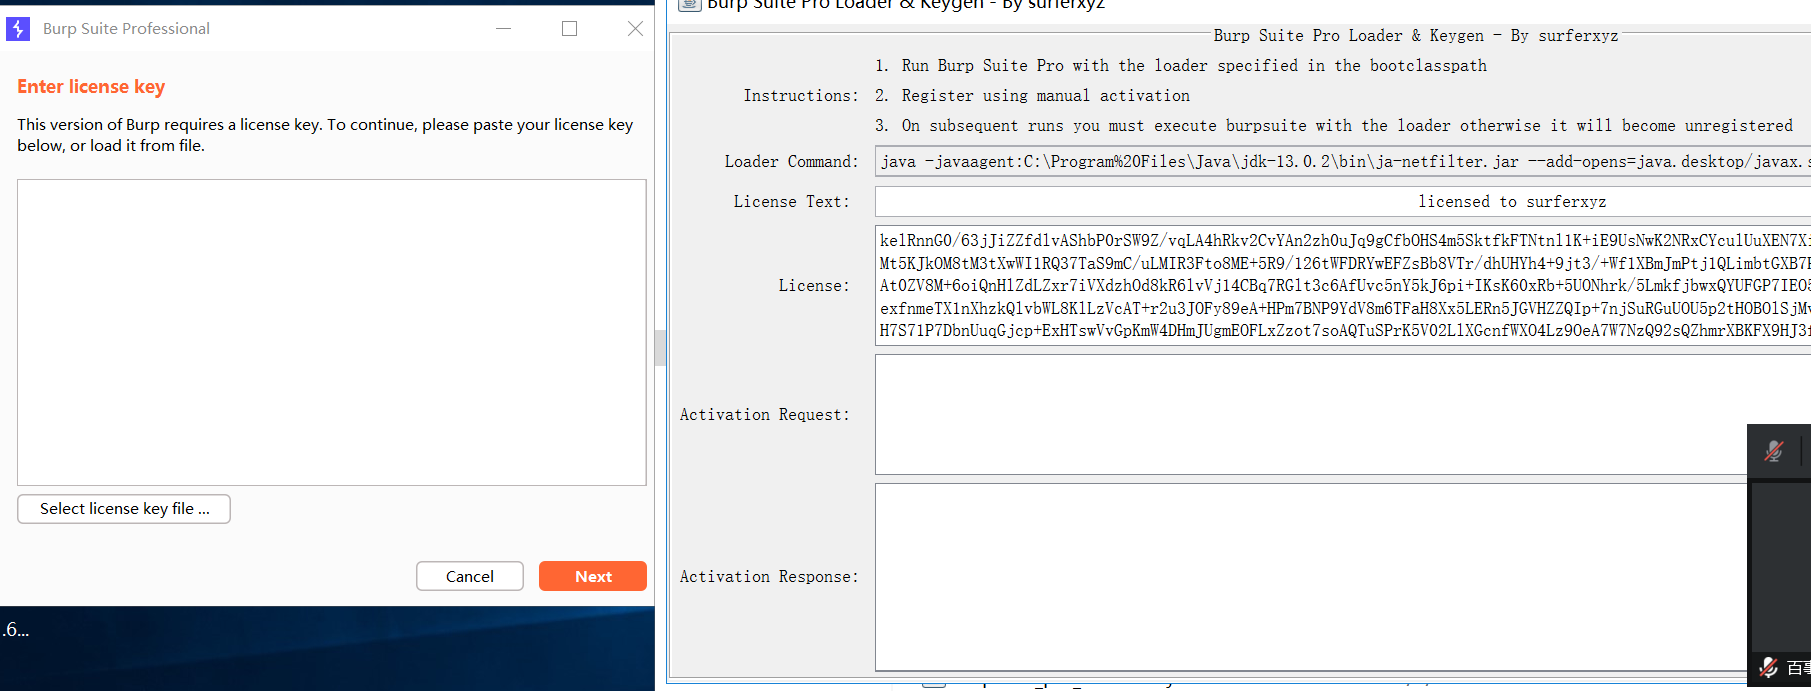Edit the License Text field in keygen
1811x691 pixels.
tap(1343, 201)
